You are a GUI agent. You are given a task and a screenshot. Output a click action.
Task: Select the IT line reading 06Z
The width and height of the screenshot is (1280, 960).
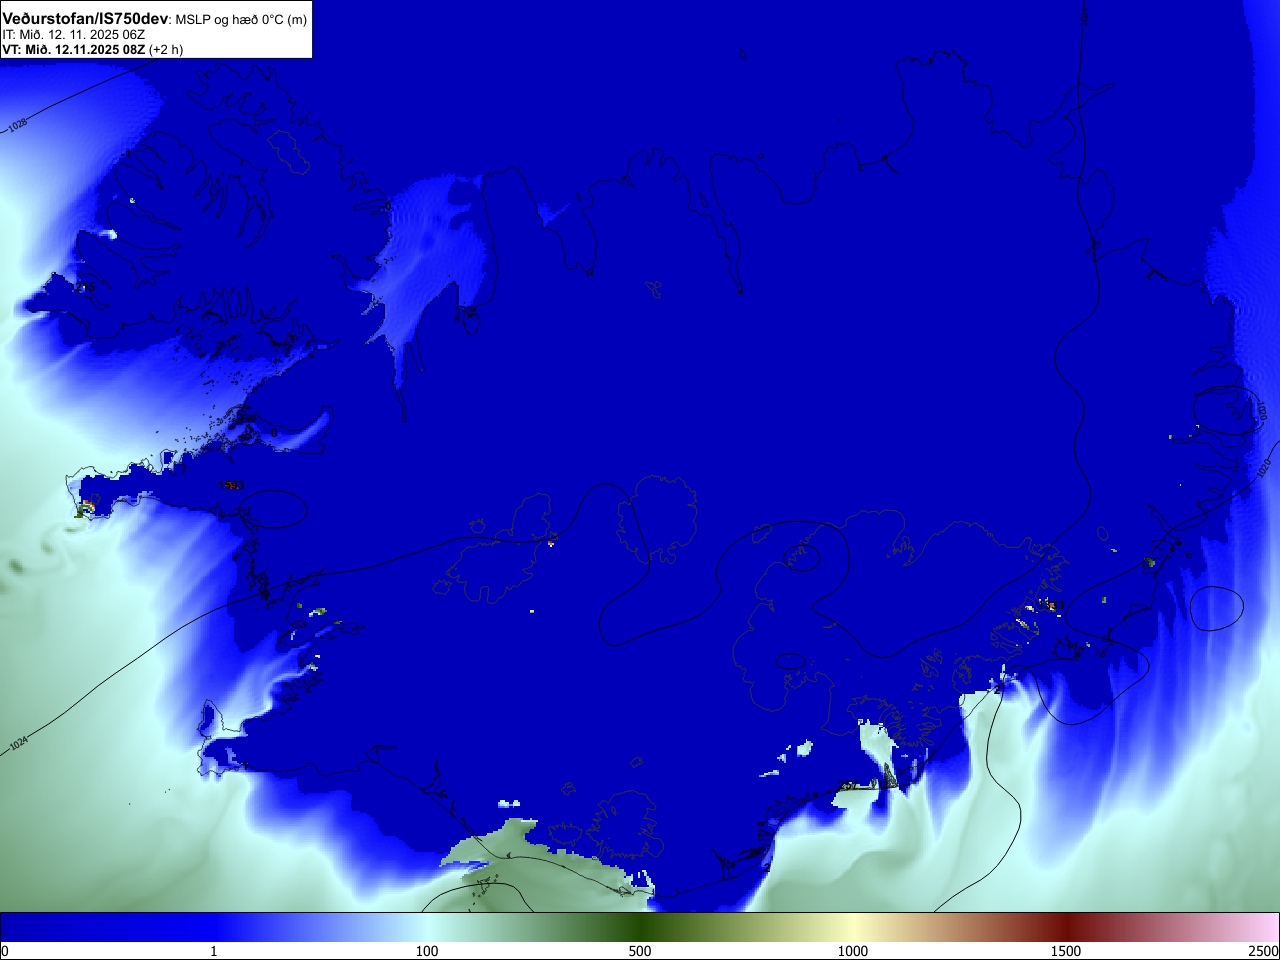click(73, 35)
